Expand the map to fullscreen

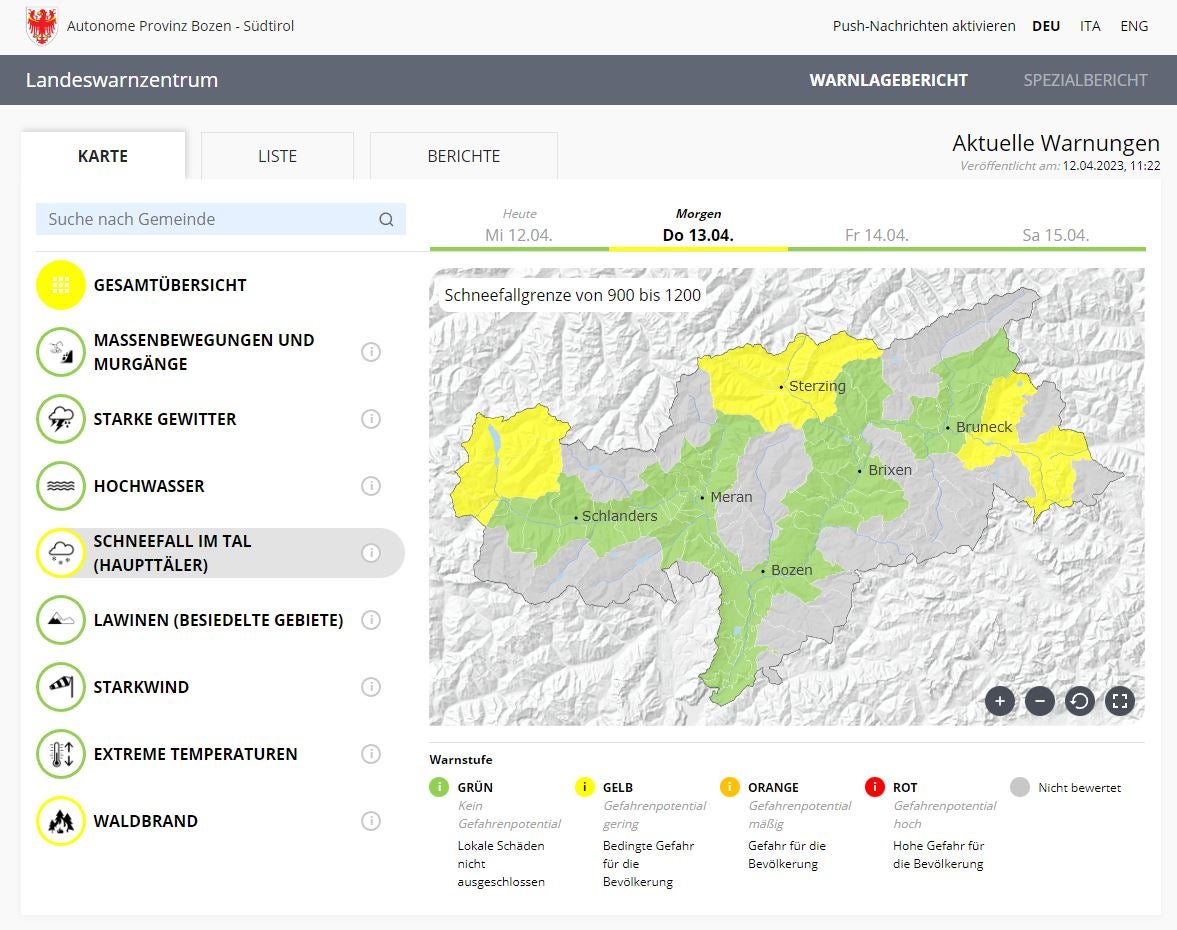[x=1120, y=701]
